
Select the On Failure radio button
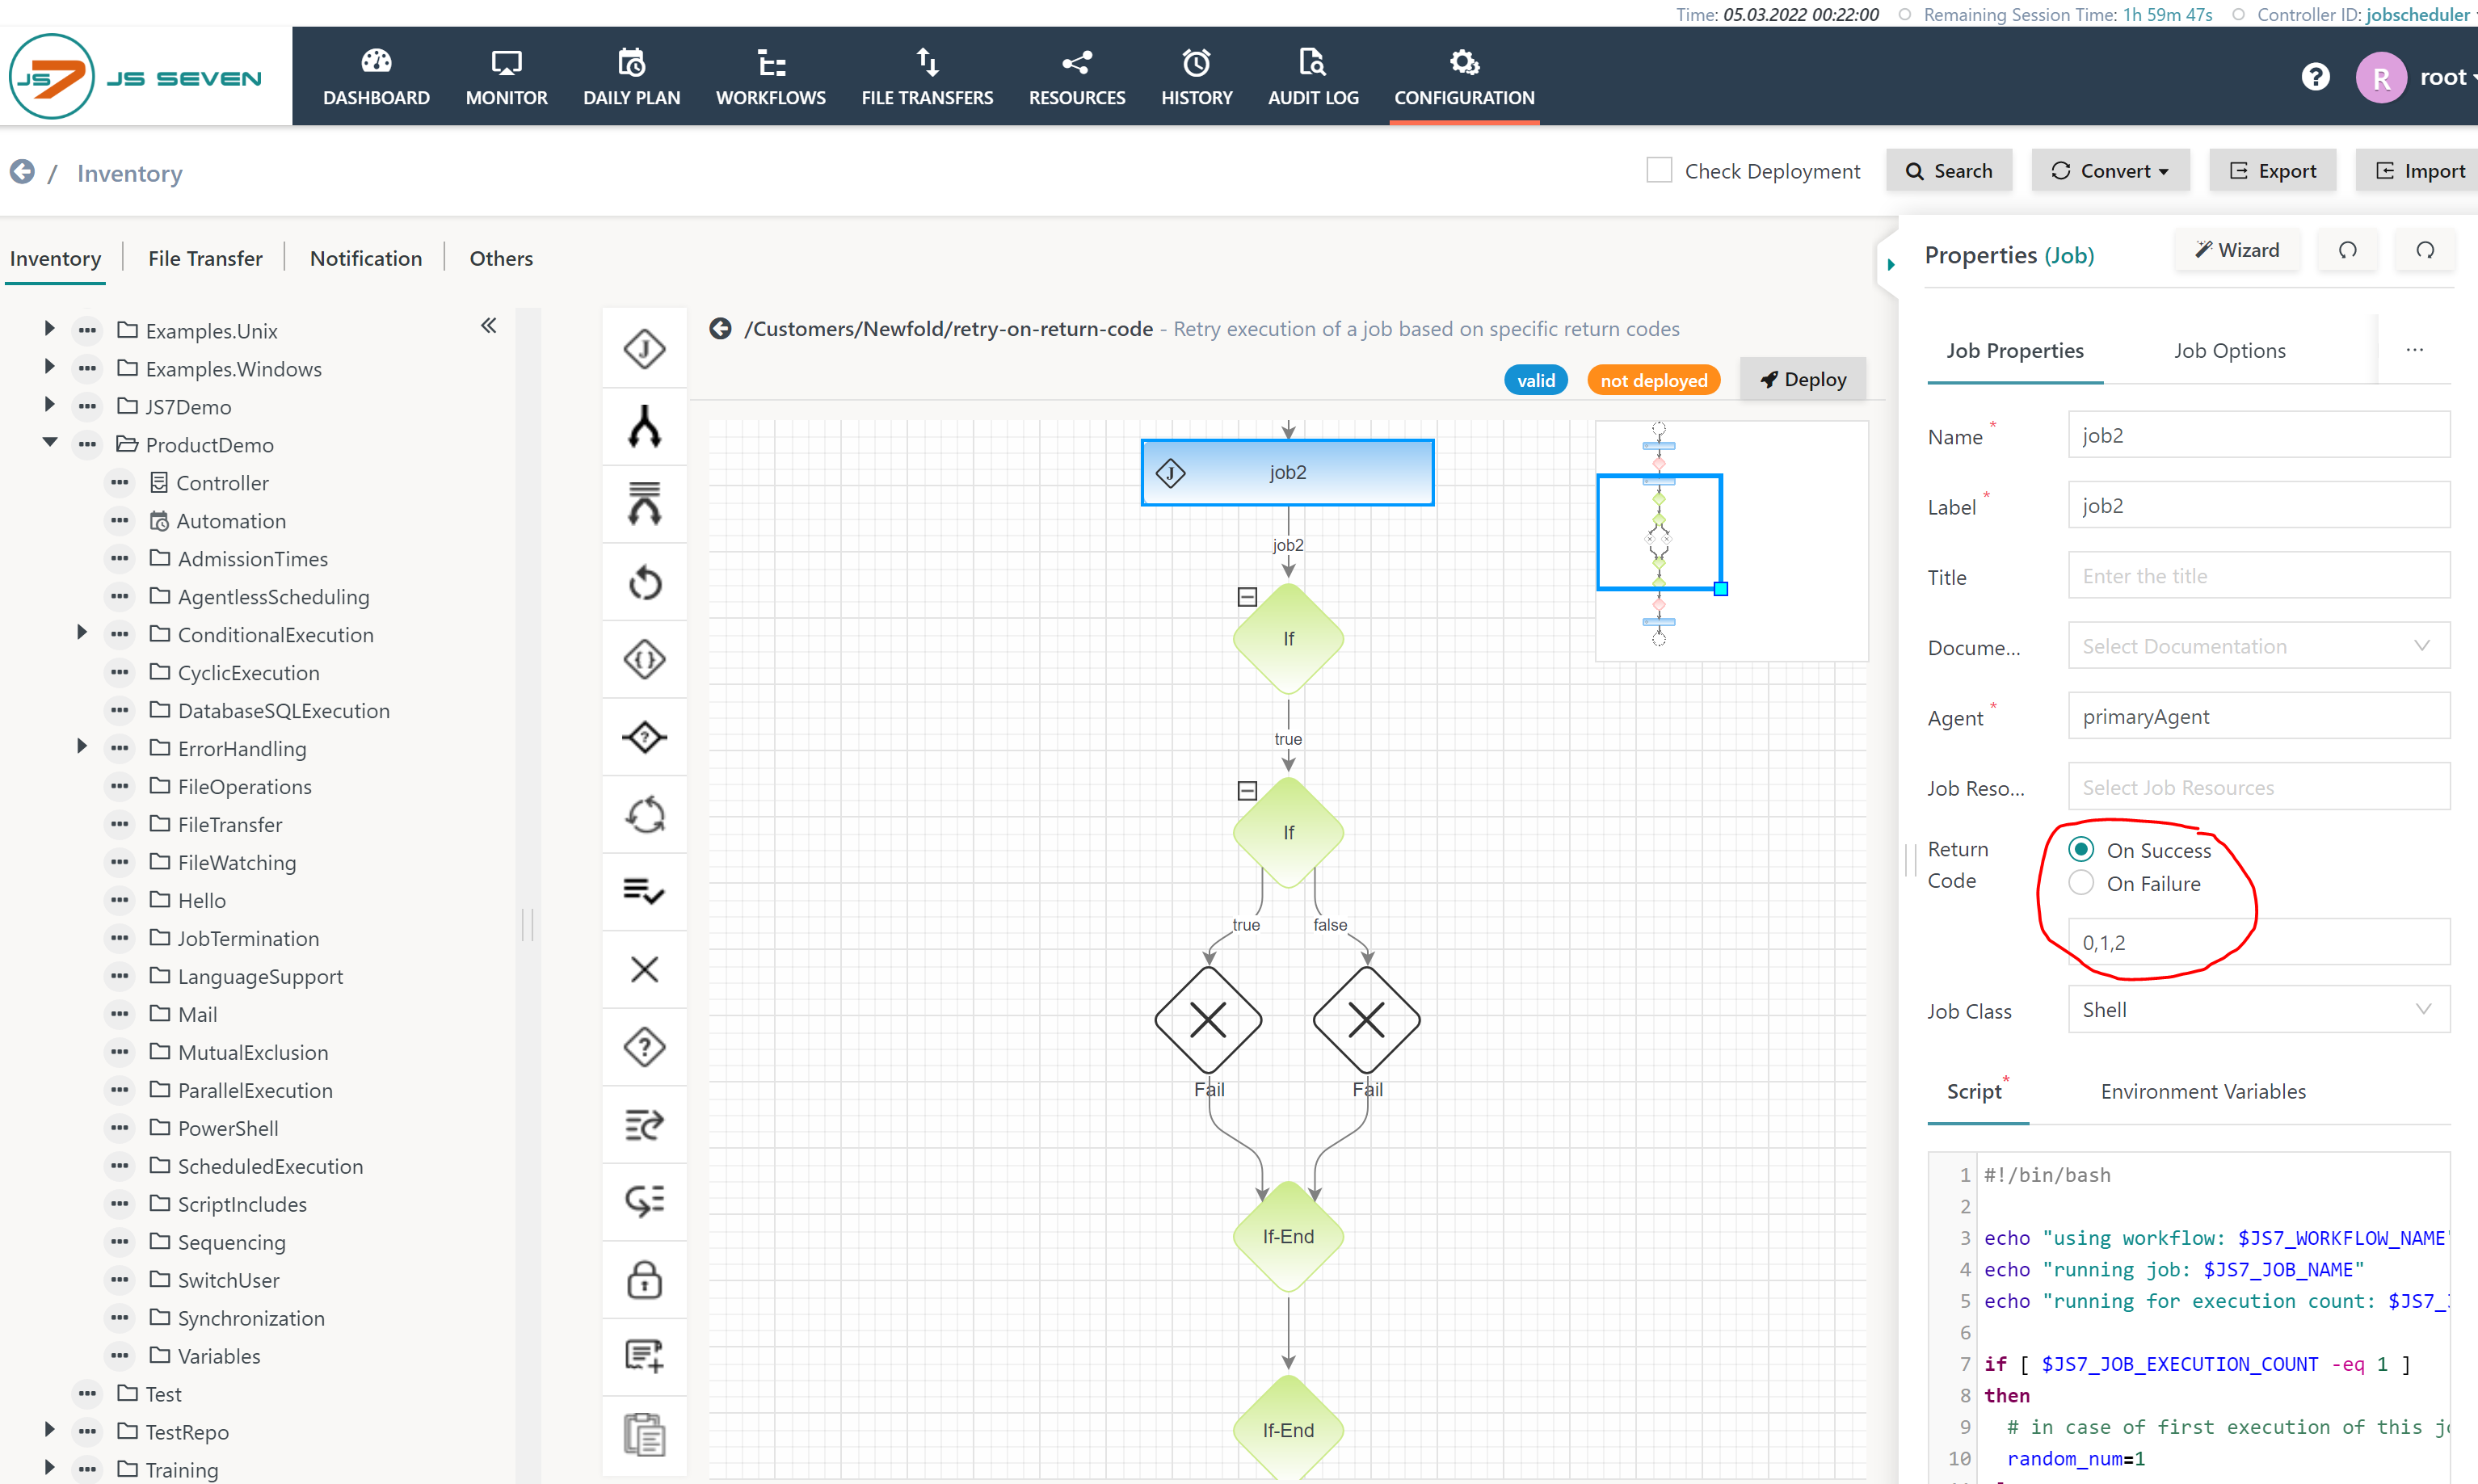(x=2081, y=883)
